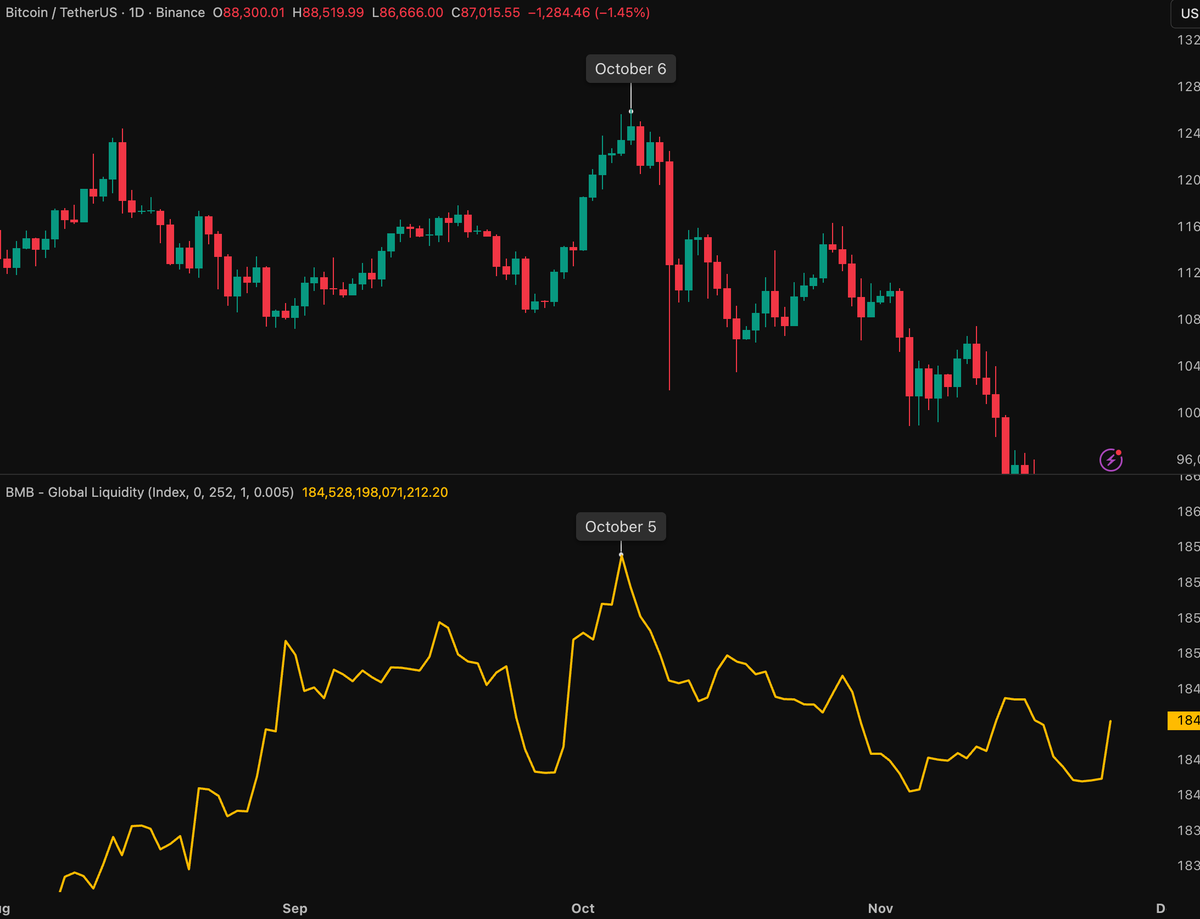Click the Oct label on the time axis
This screenshot has width=1200, height=919.
pyautogui.click(x=583, y=908)
